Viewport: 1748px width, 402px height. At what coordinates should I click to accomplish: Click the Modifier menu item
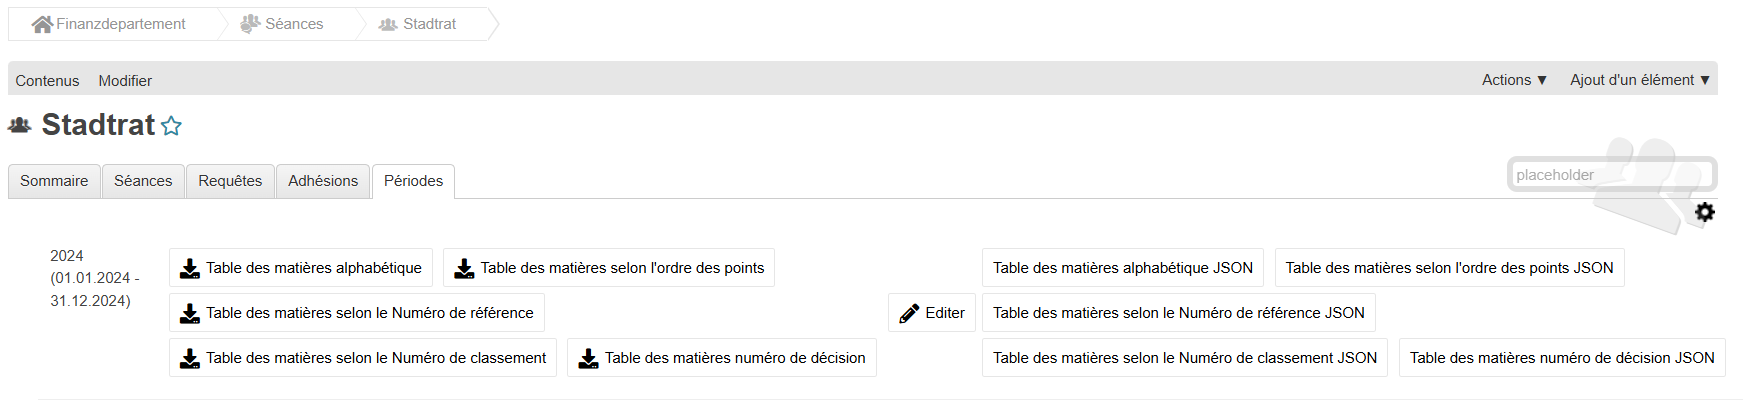(x=125, y=81)
